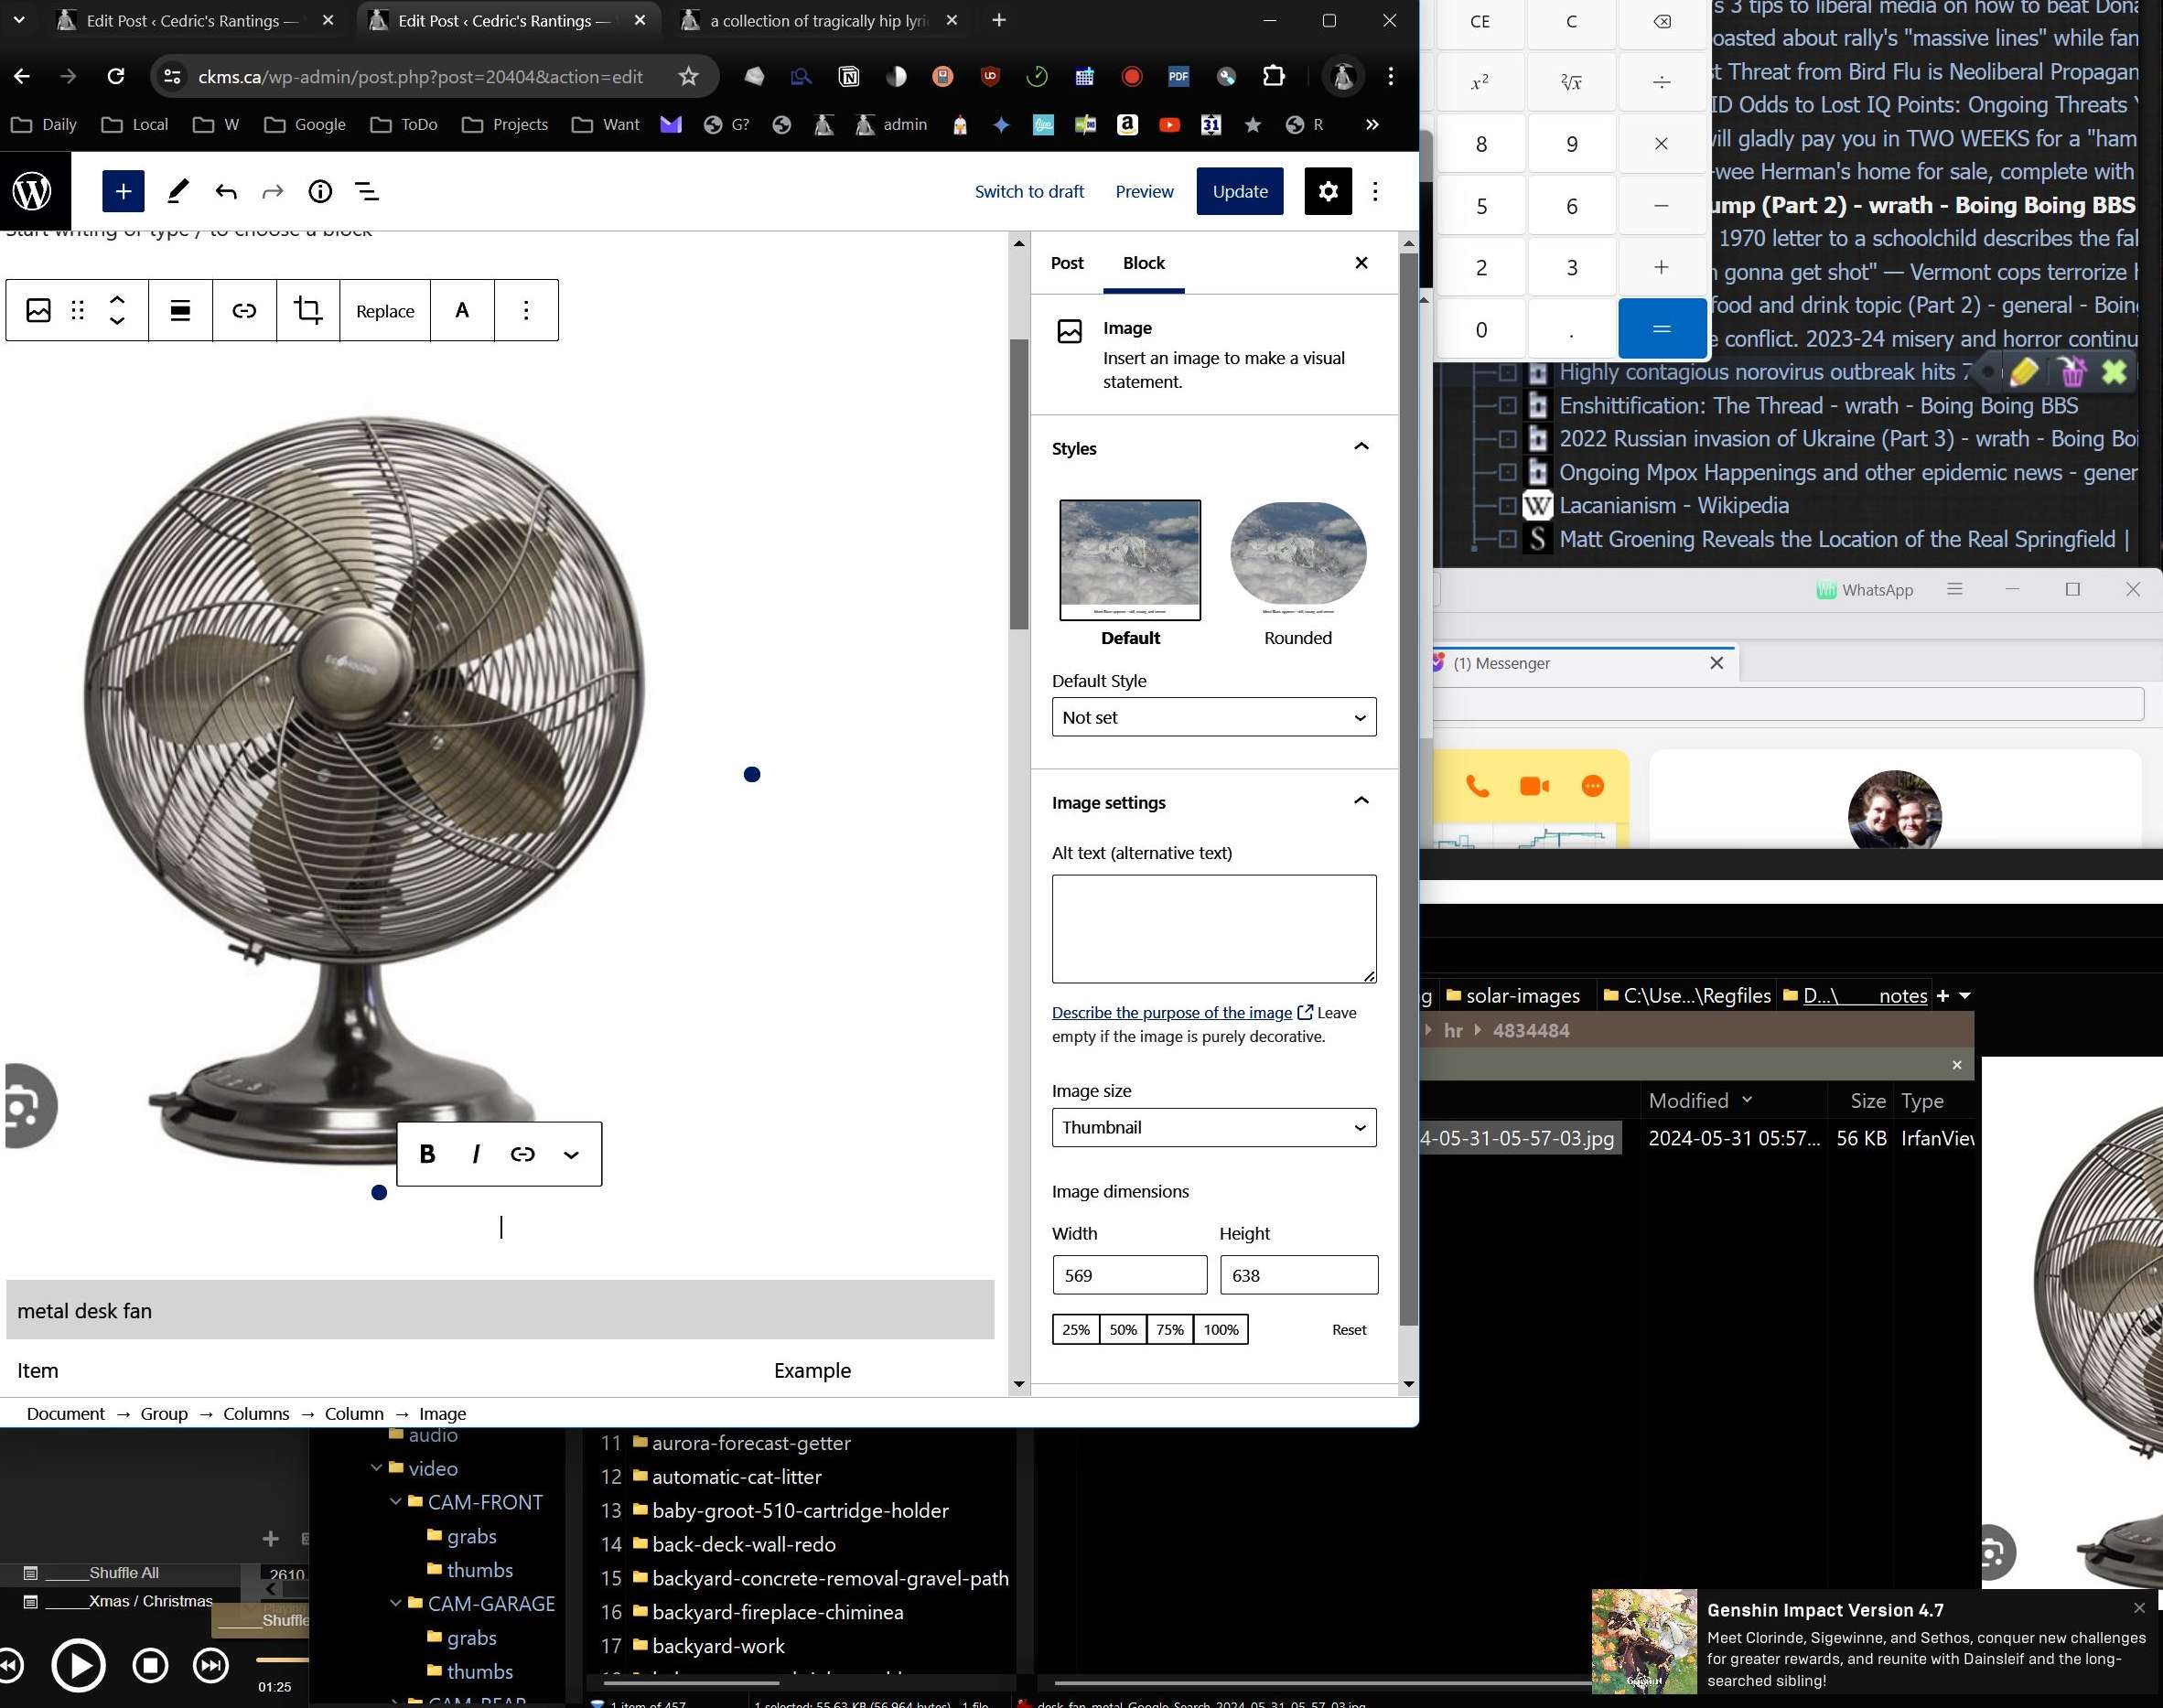Click the image alignment toolbar icon
The image size is (2163, 1708).
(180, 310)
